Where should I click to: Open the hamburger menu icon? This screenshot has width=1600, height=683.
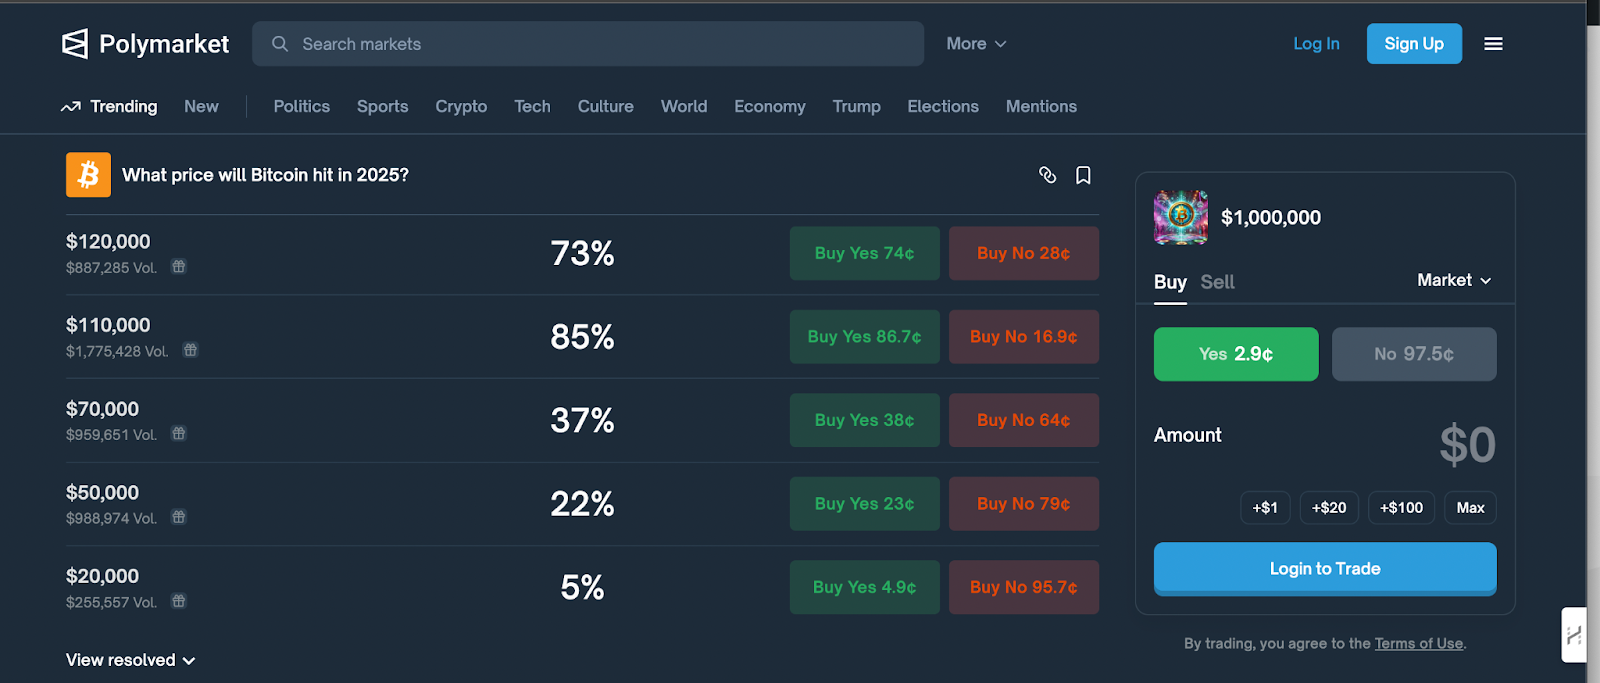1493,44
